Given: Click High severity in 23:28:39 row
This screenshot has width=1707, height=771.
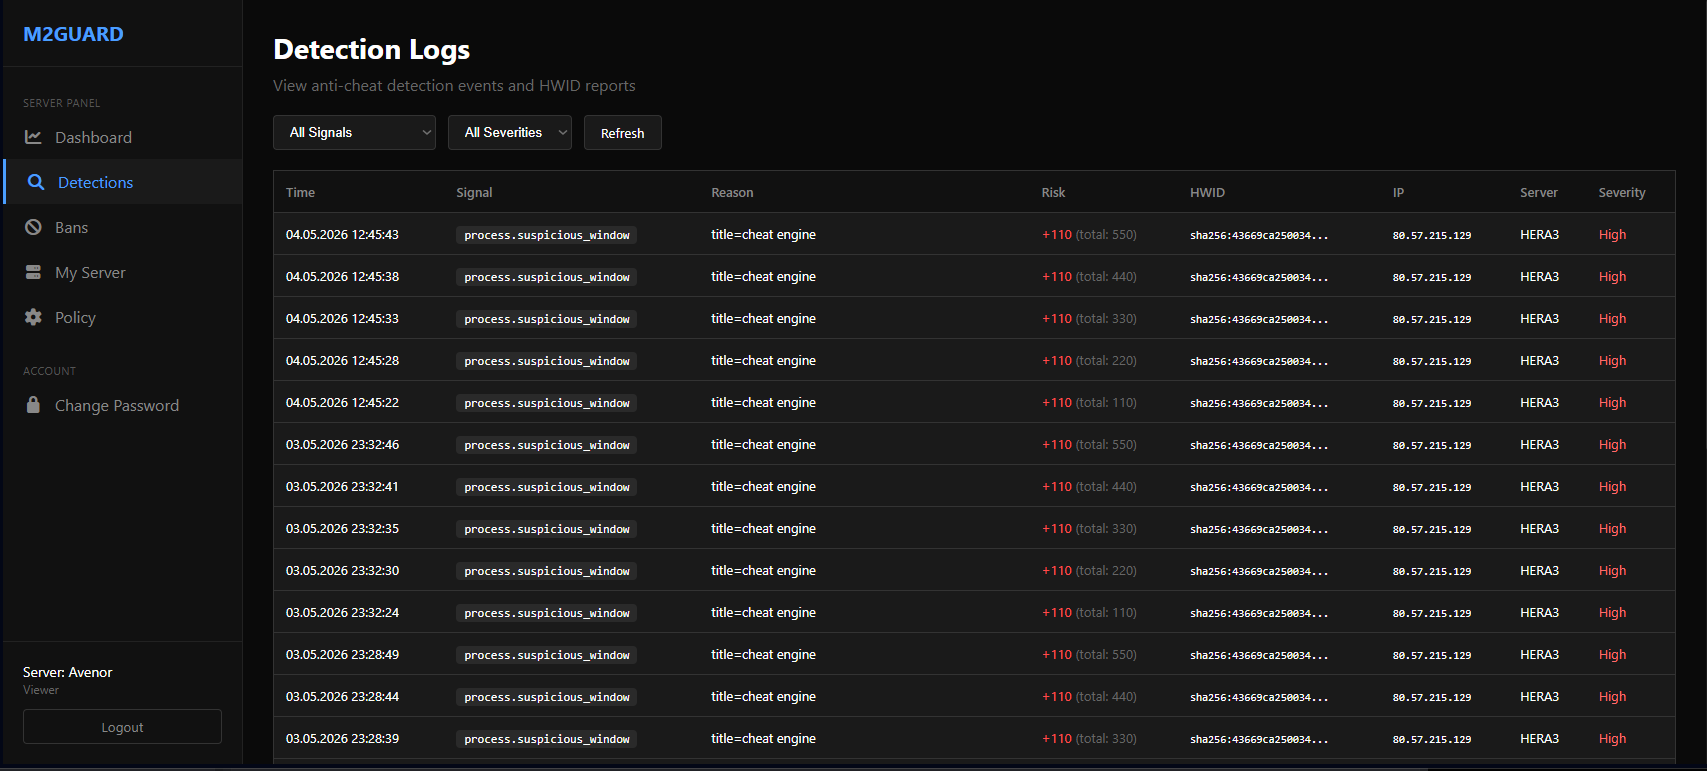Looking at the screenshot, I should tap(1612, 738).
